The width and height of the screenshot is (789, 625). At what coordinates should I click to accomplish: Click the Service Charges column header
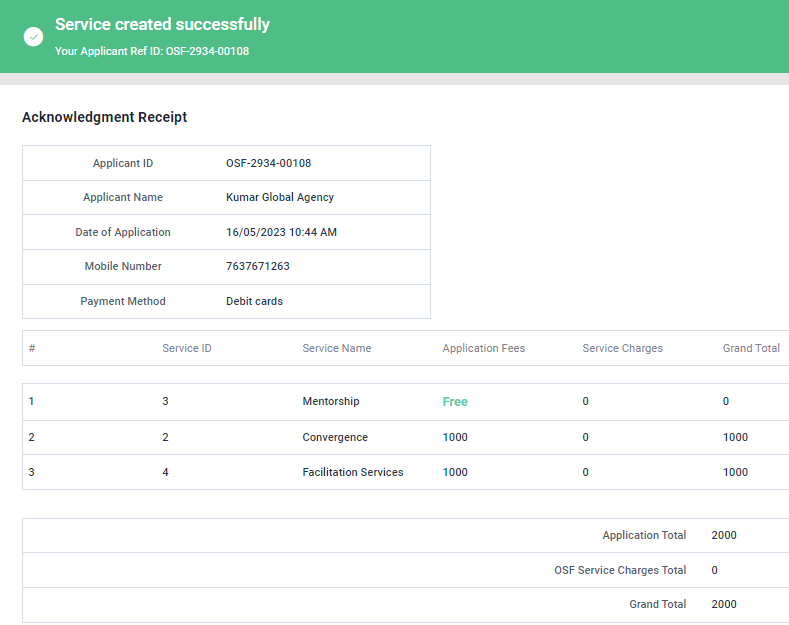coord(622,348)
